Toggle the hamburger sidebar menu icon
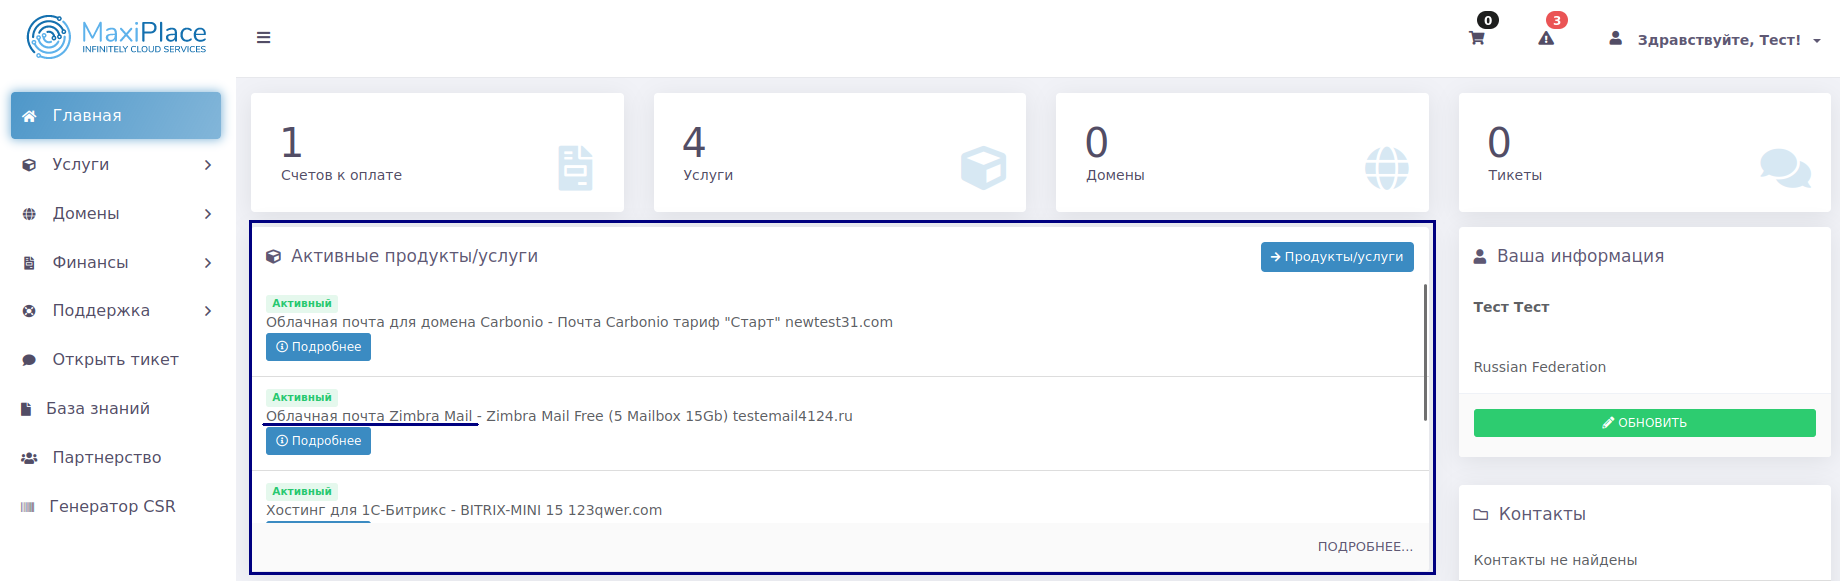Viewport: 1840px width, 581px height. pyautogui.click(x=264, y=38)
